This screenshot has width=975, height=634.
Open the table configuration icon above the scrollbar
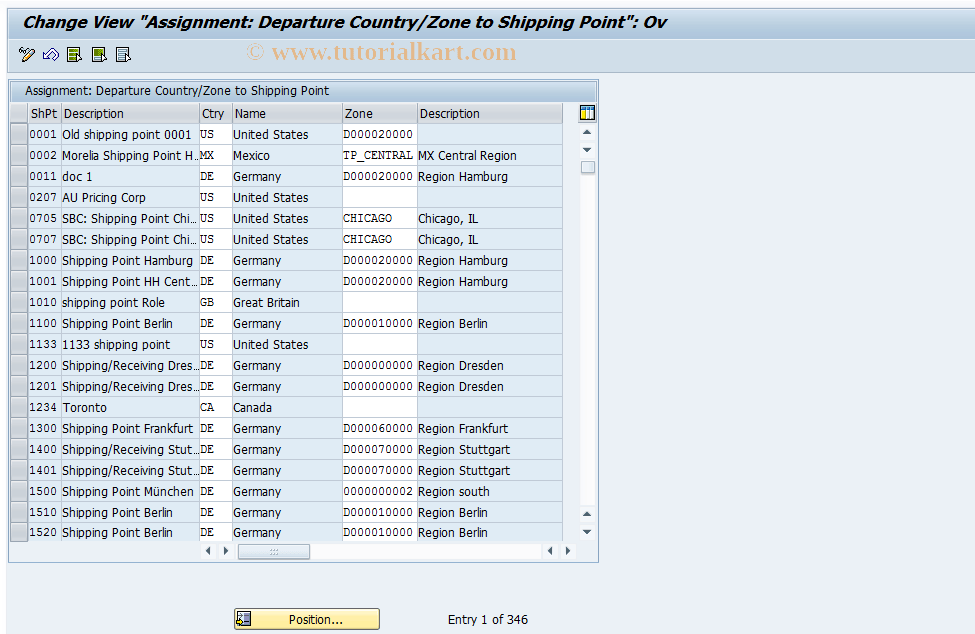586,113
